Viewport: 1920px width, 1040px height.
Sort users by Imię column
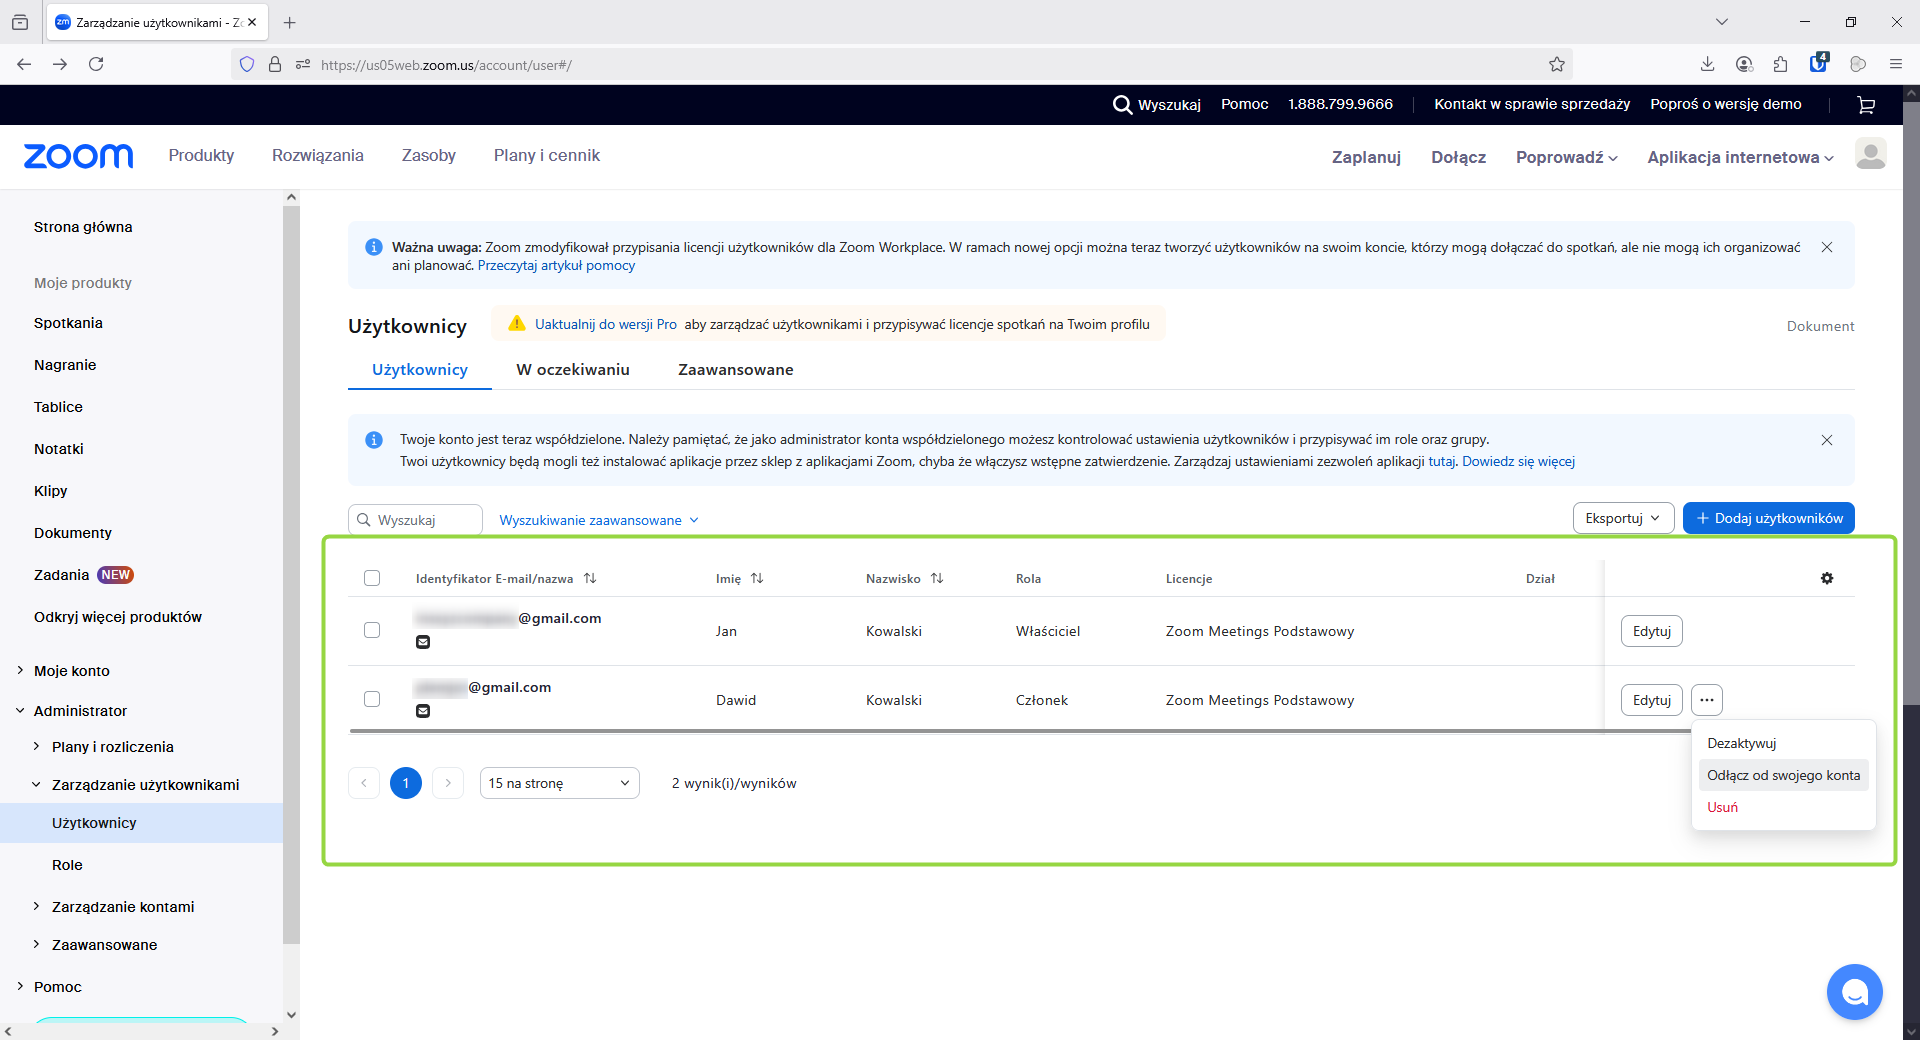(x=757, y=578)
